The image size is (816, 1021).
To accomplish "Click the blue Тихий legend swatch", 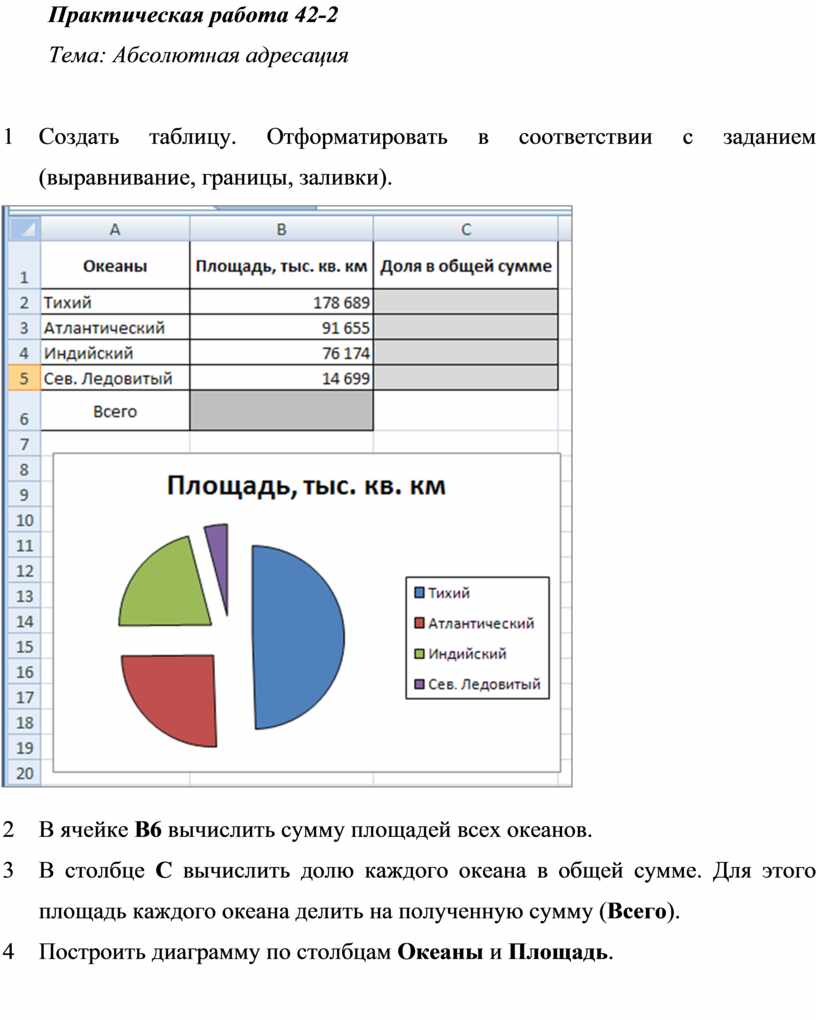I will coord(418,592).
